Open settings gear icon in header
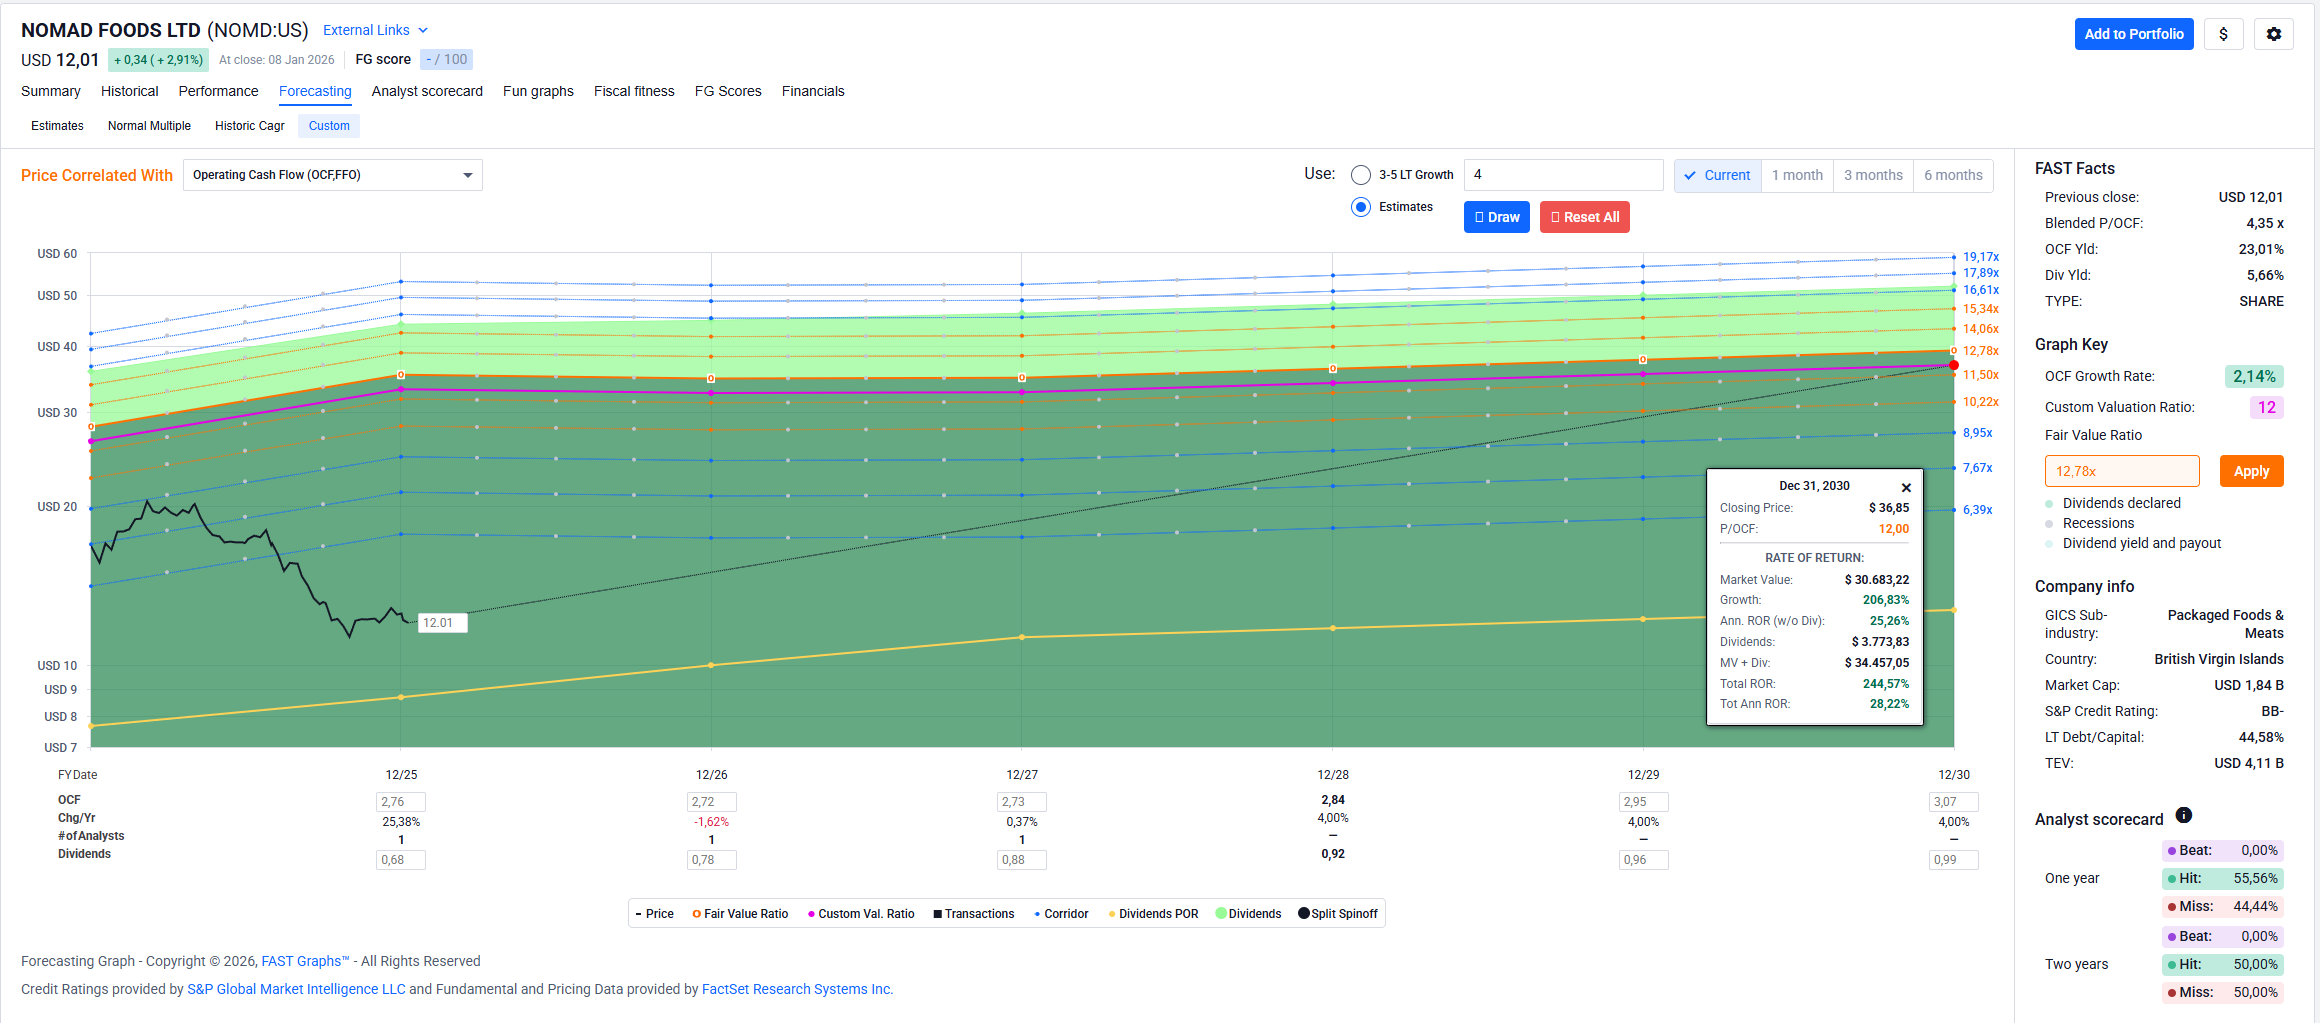This screenshot has width=2320, height=1023. (2273, 34)
